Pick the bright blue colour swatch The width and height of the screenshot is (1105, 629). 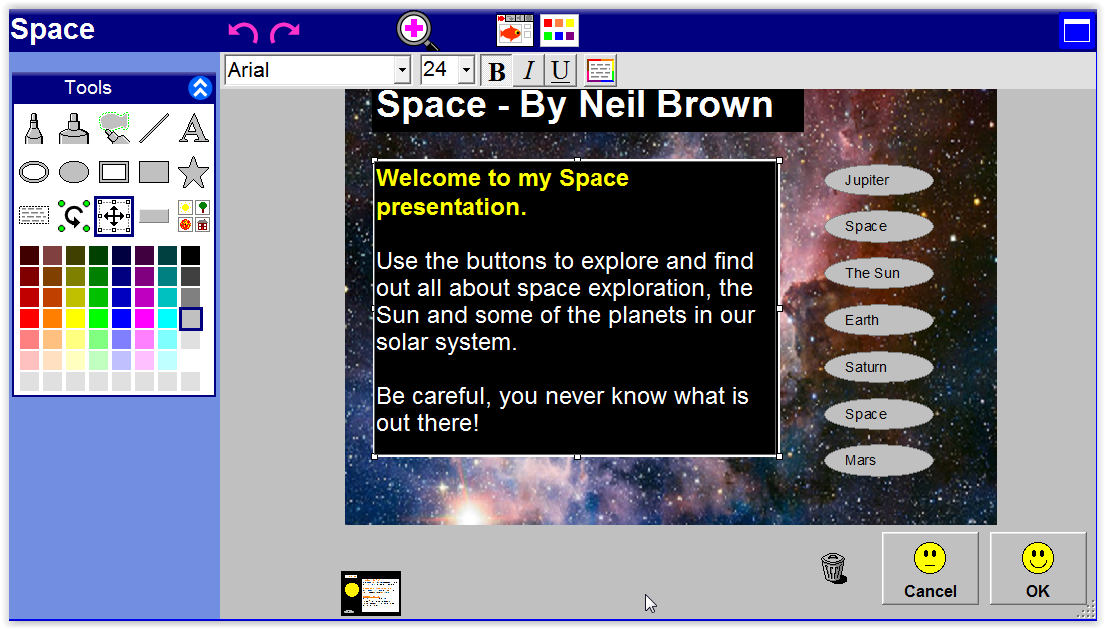pyautogui.click(x=121, y=319)
